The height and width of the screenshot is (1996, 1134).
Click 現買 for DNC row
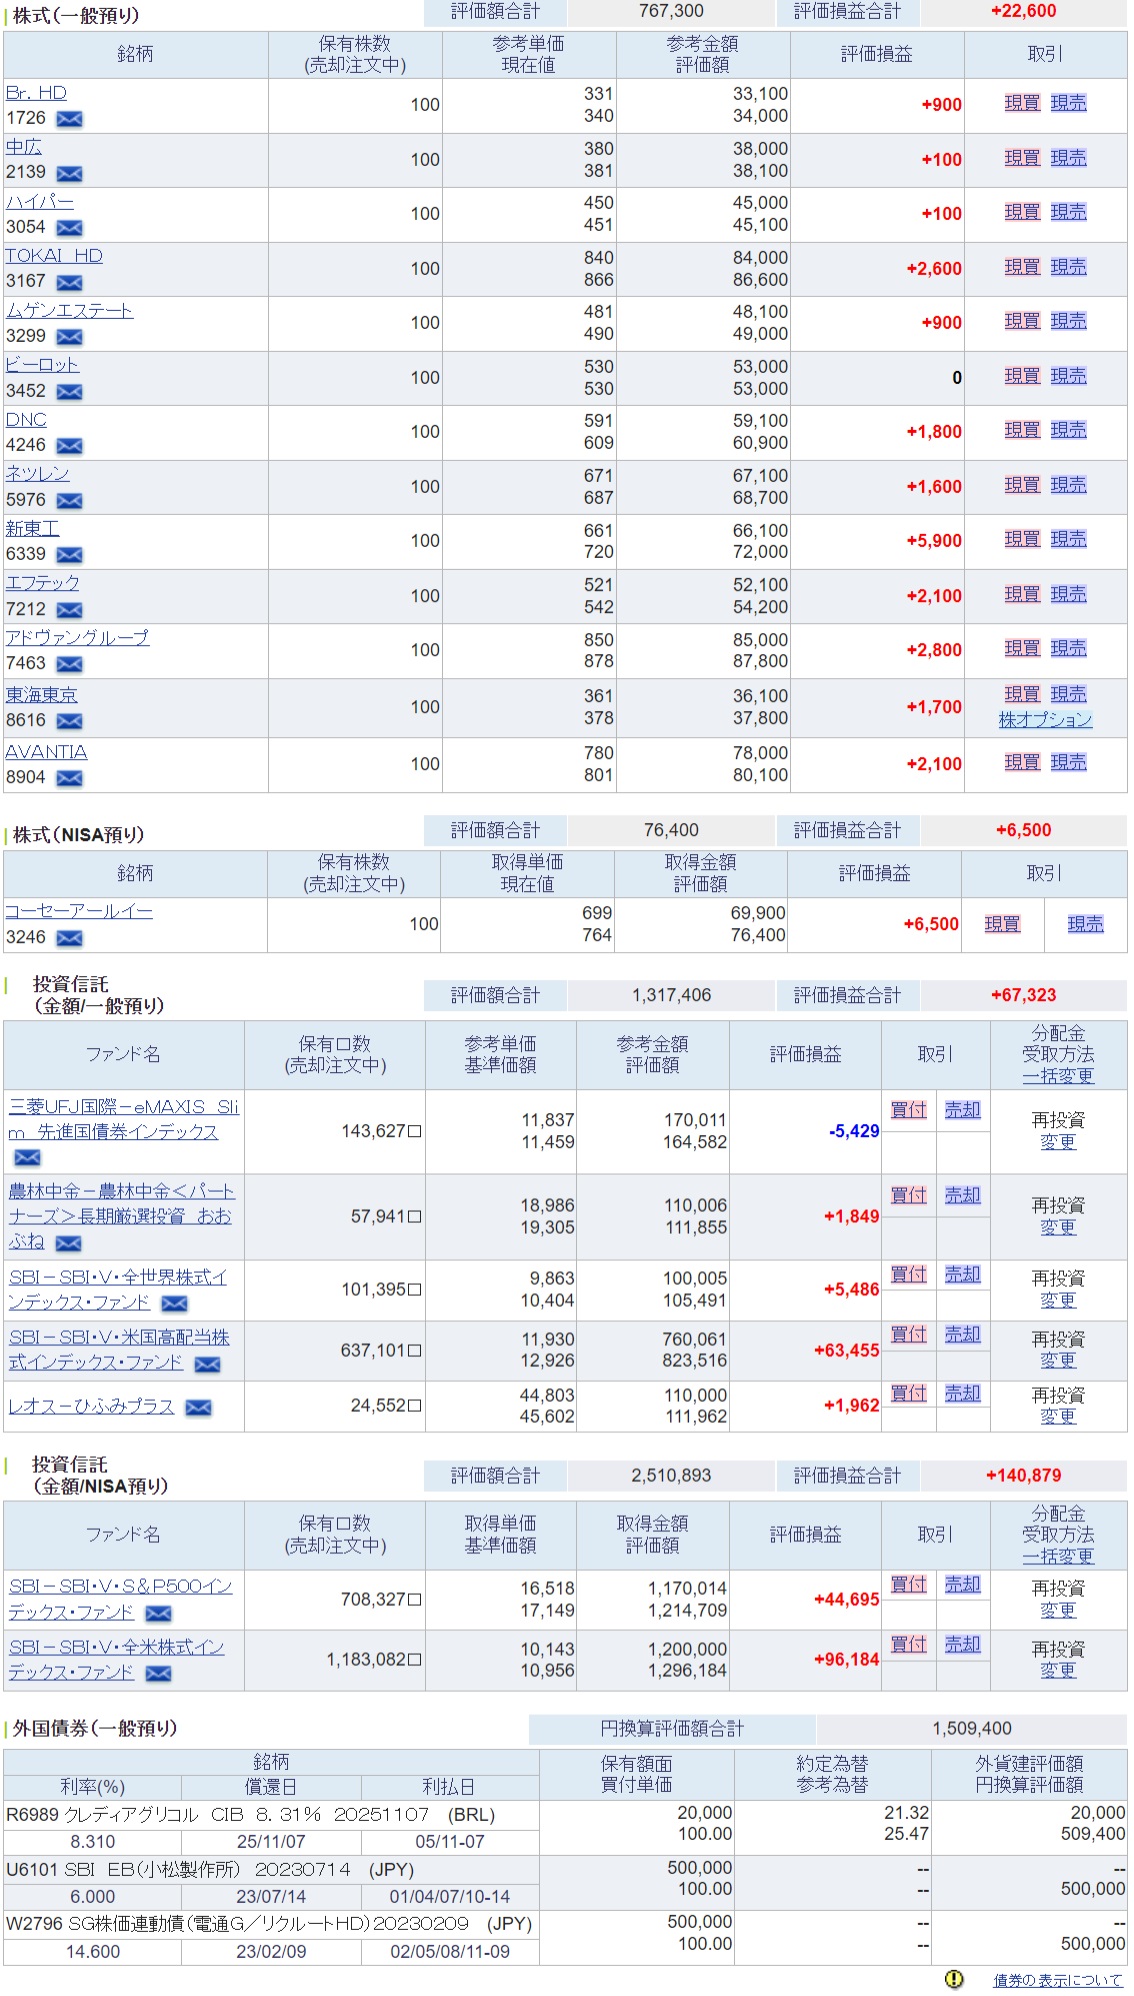(x=1022, y=430)
